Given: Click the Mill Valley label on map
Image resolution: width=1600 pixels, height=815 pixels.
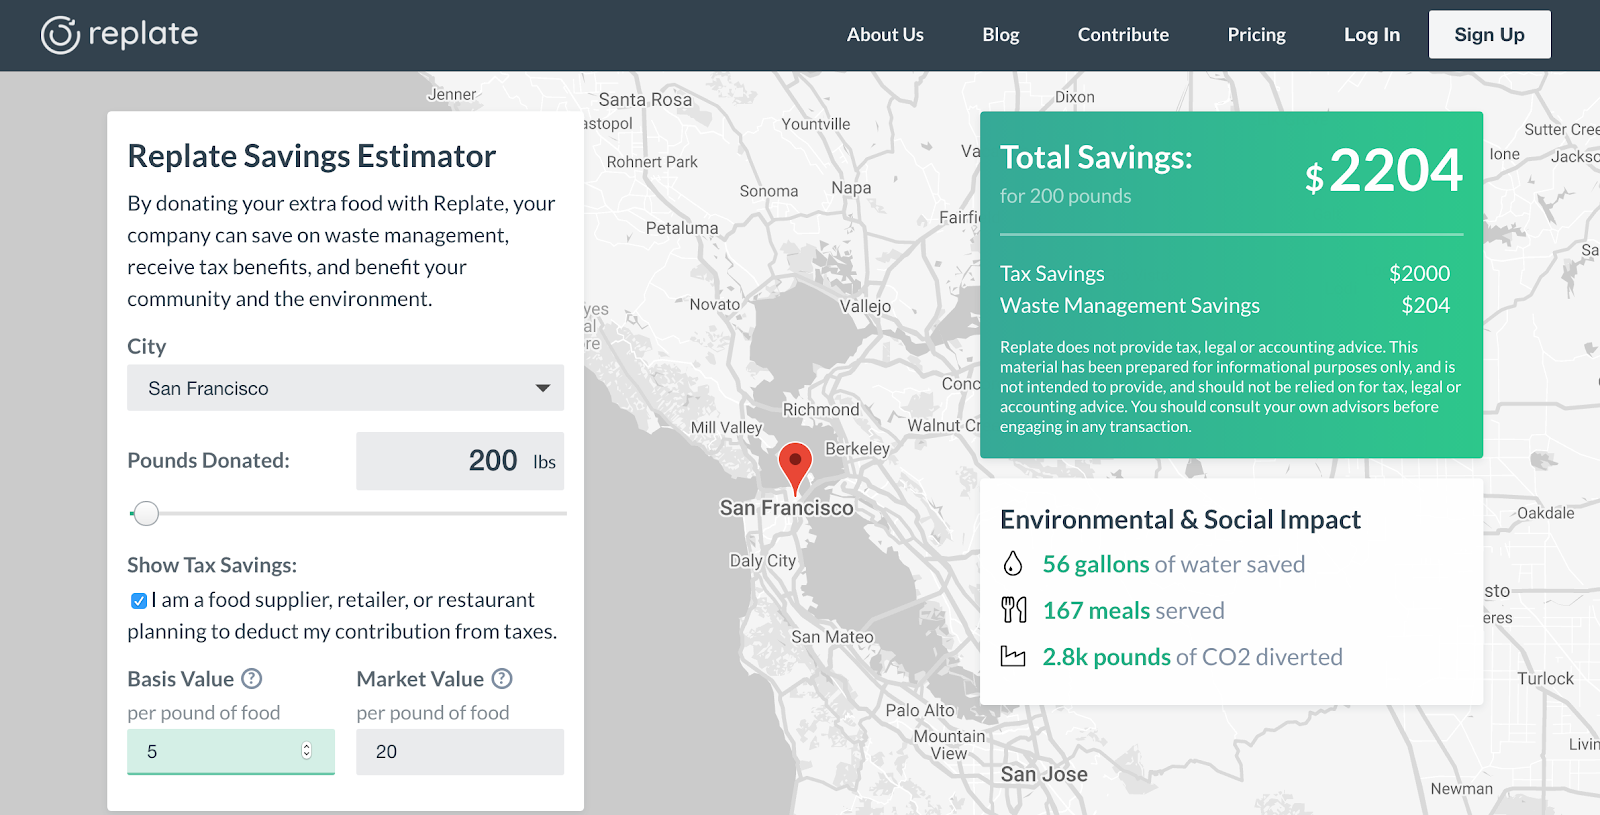Looking at the screenshot, I should tap(726, 427).
